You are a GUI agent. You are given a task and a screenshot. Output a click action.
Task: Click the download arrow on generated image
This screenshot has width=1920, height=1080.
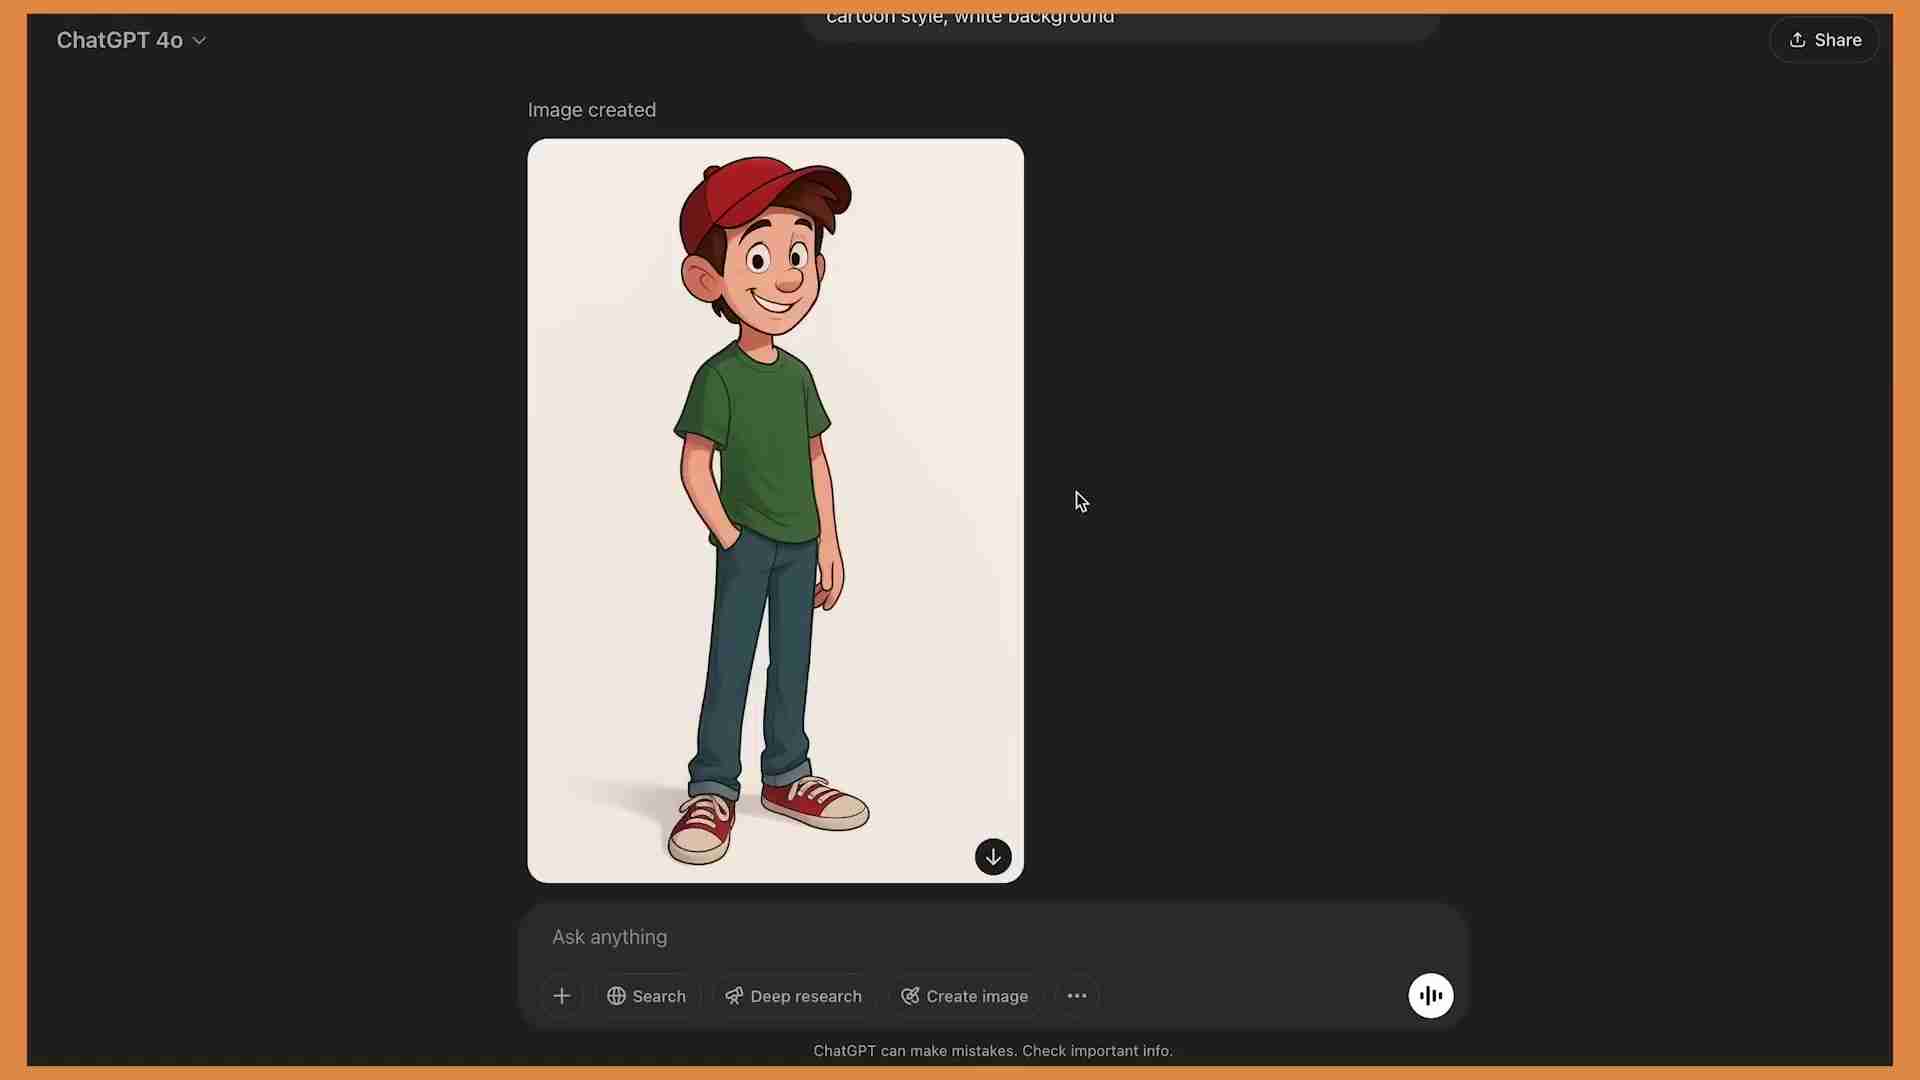coord(993,857)
